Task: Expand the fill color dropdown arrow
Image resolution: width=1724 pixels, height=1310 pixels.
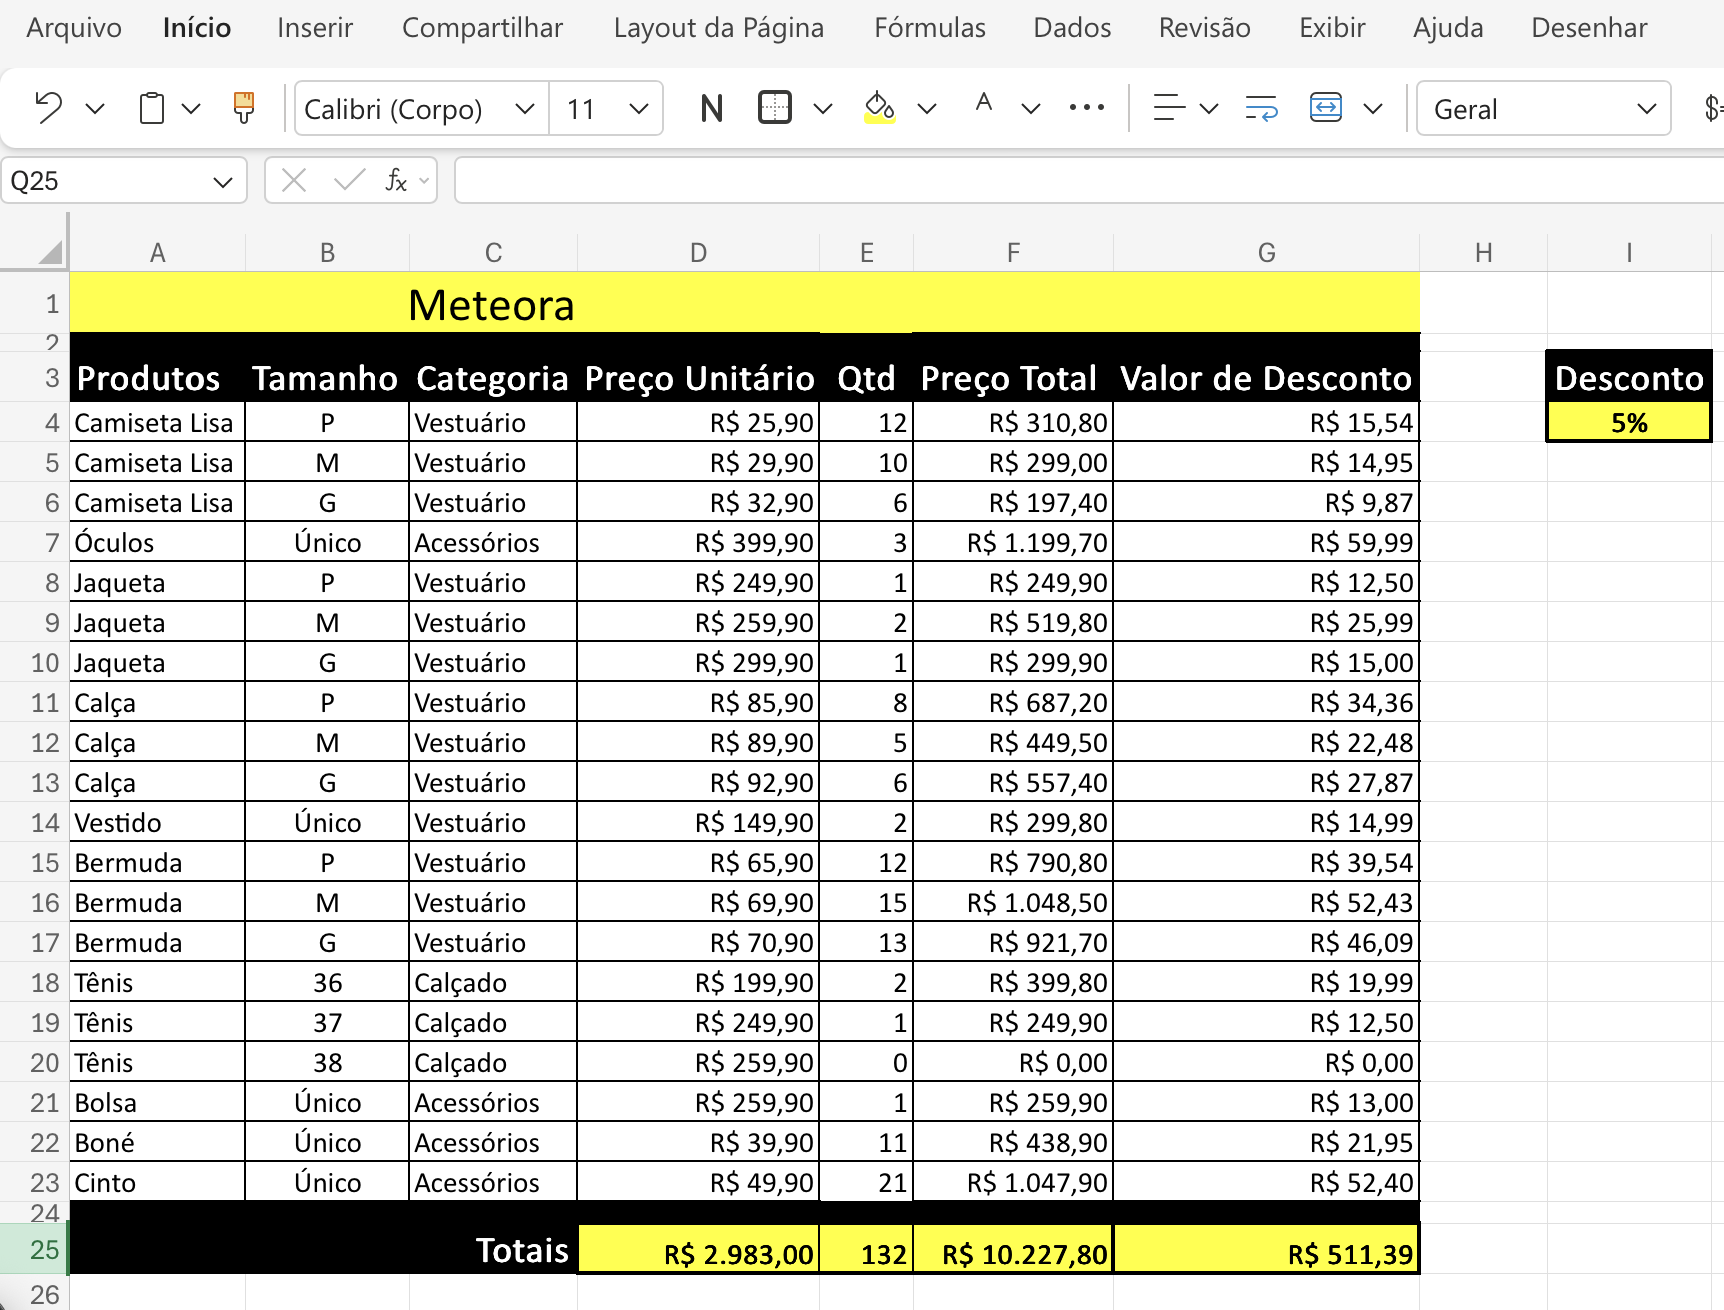Action: 927,108
